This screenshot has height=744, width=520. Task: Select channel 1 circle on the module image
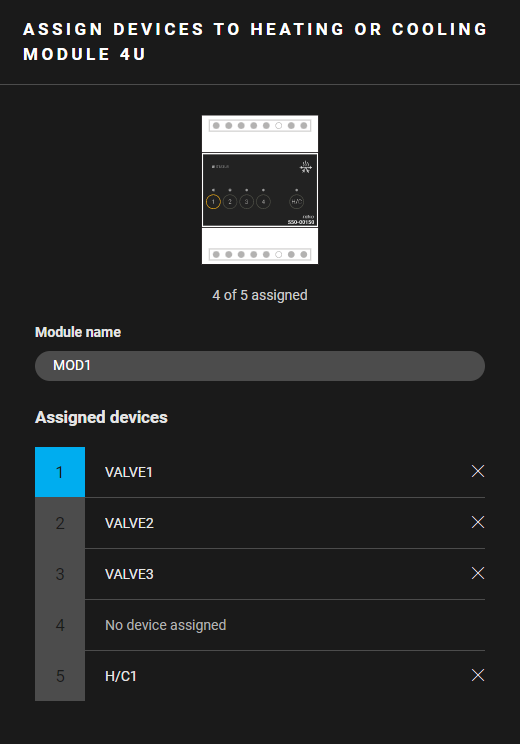(x=213, y=202)
